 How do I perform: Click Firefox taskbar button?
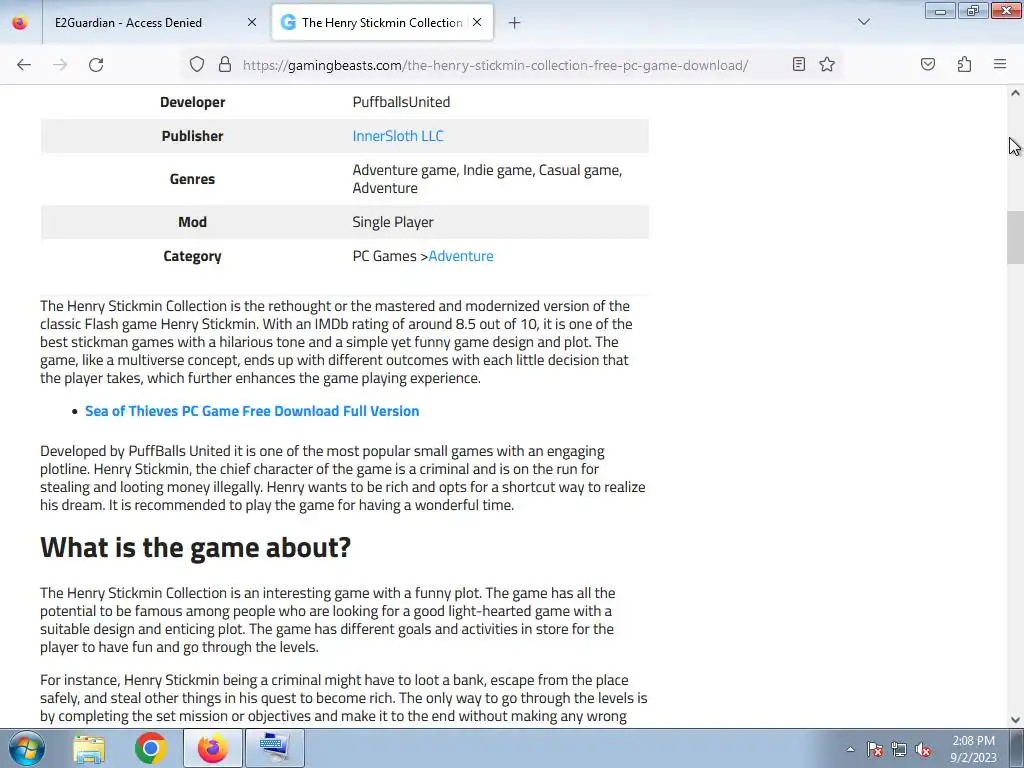click(x=212, y=749)
